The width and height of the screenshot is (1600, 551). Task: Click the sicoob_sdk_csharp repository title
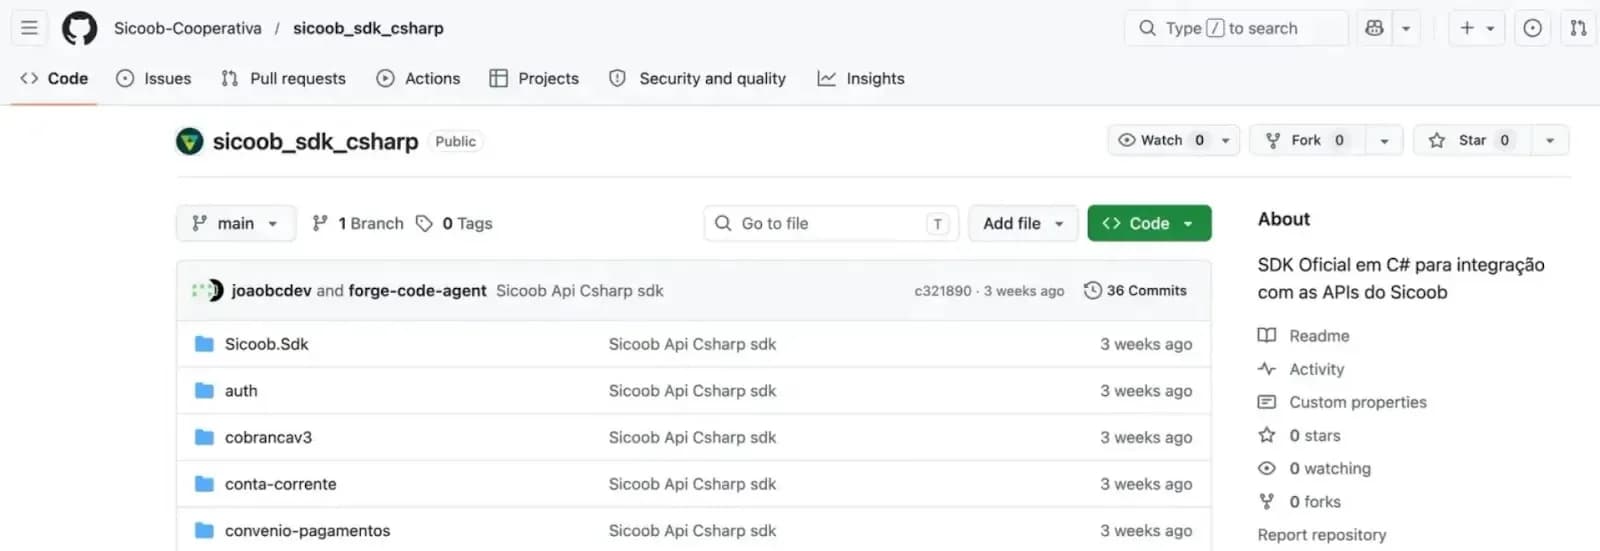click(x=315, y=141)
